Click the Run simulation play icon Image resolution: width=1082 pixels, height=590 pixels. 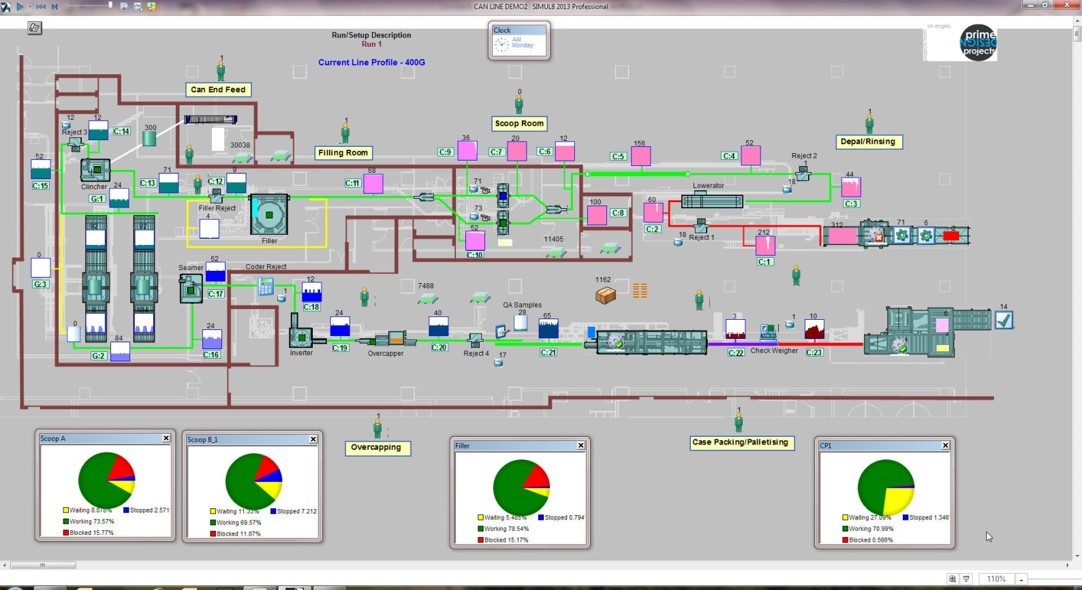pos(20,6)
